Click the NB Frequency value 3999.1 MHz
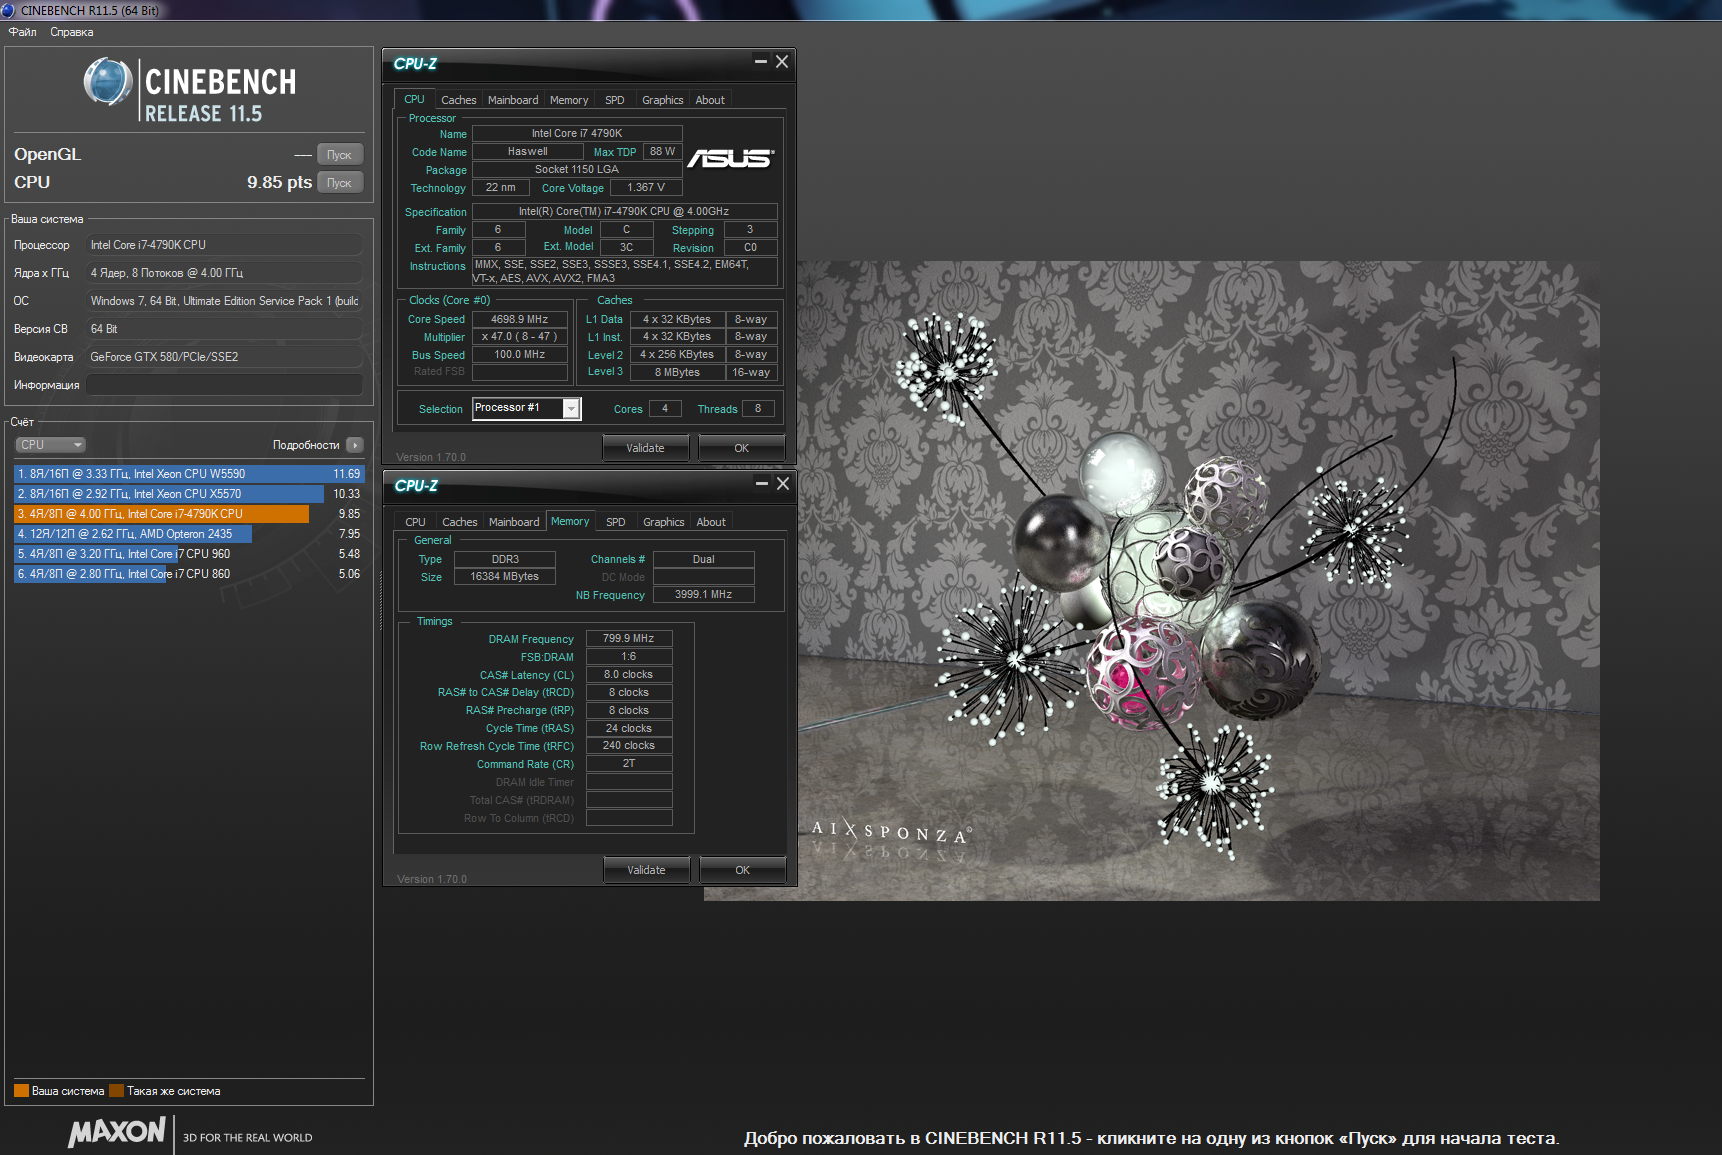Viewport: 1722px width, 1155px height. [704, 594]
